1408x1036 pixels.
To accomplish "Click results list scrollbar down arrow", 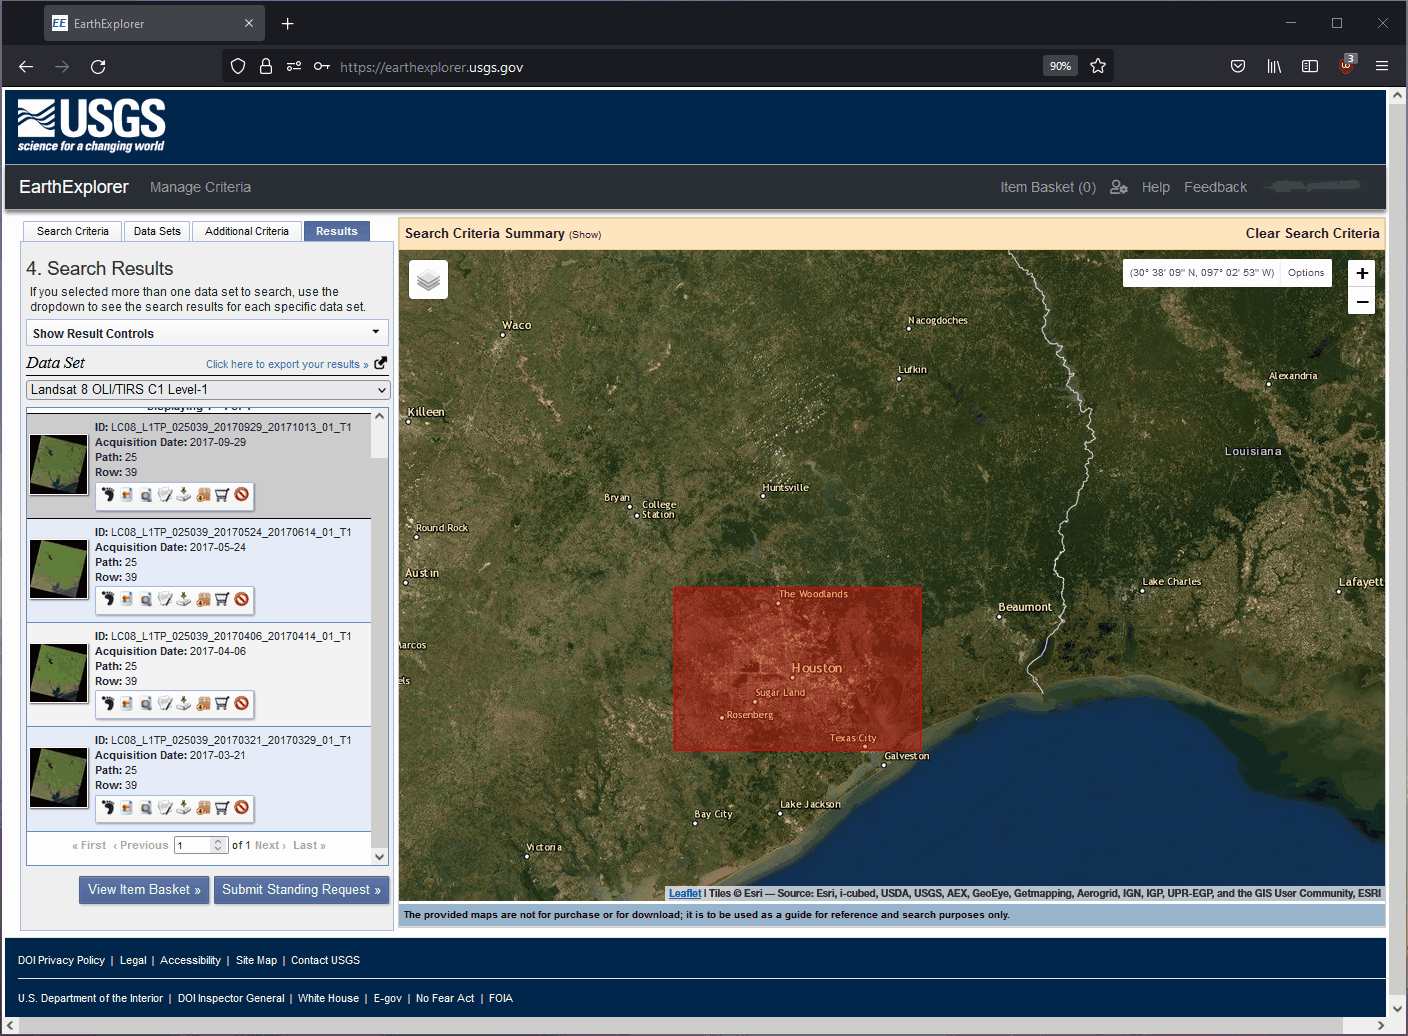I will point(379,857).
